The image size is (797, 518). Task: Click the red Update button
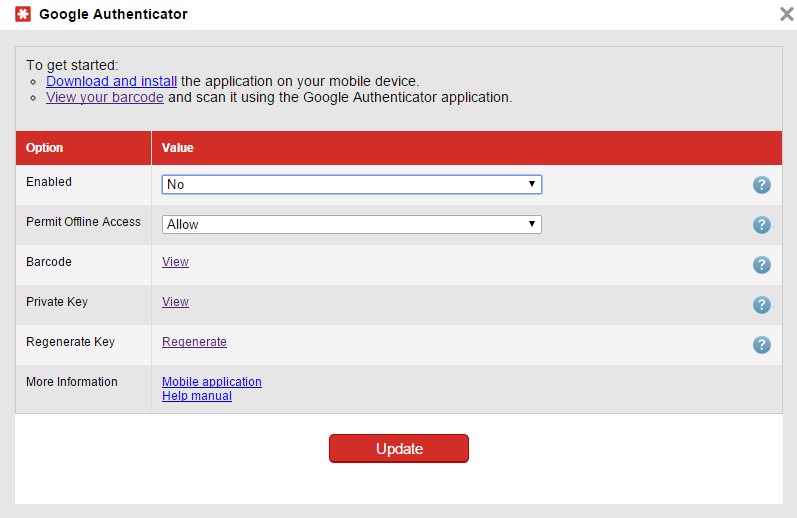399,448
